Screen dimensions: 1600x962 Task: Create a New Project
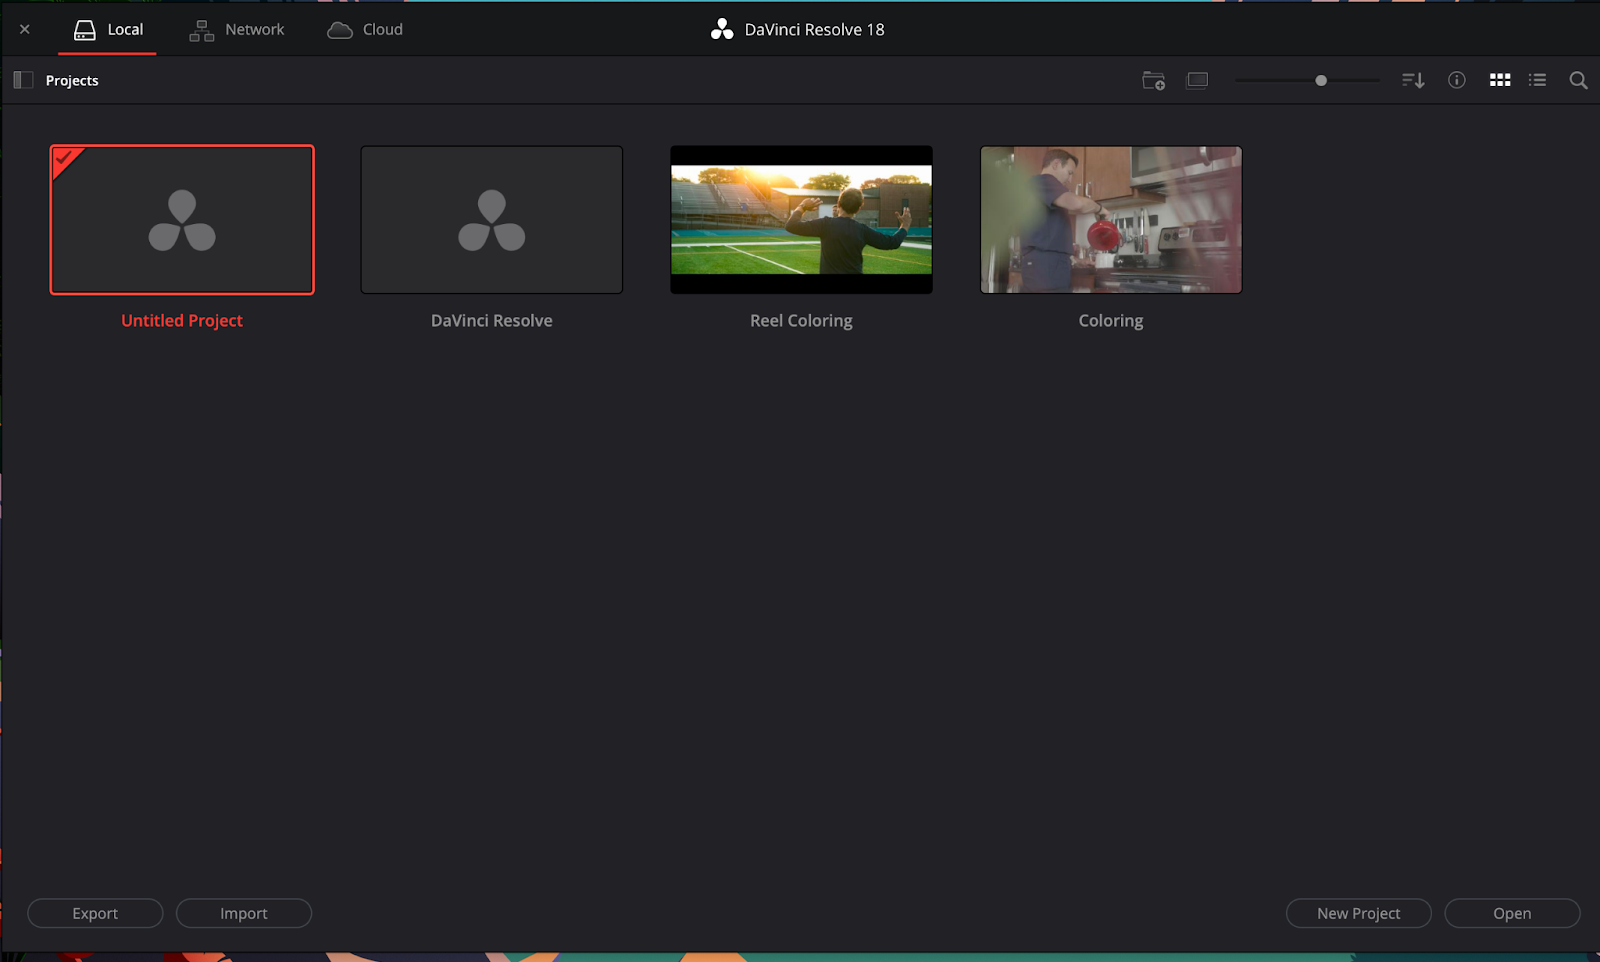pyautogui.click(x=1358, y=913)
